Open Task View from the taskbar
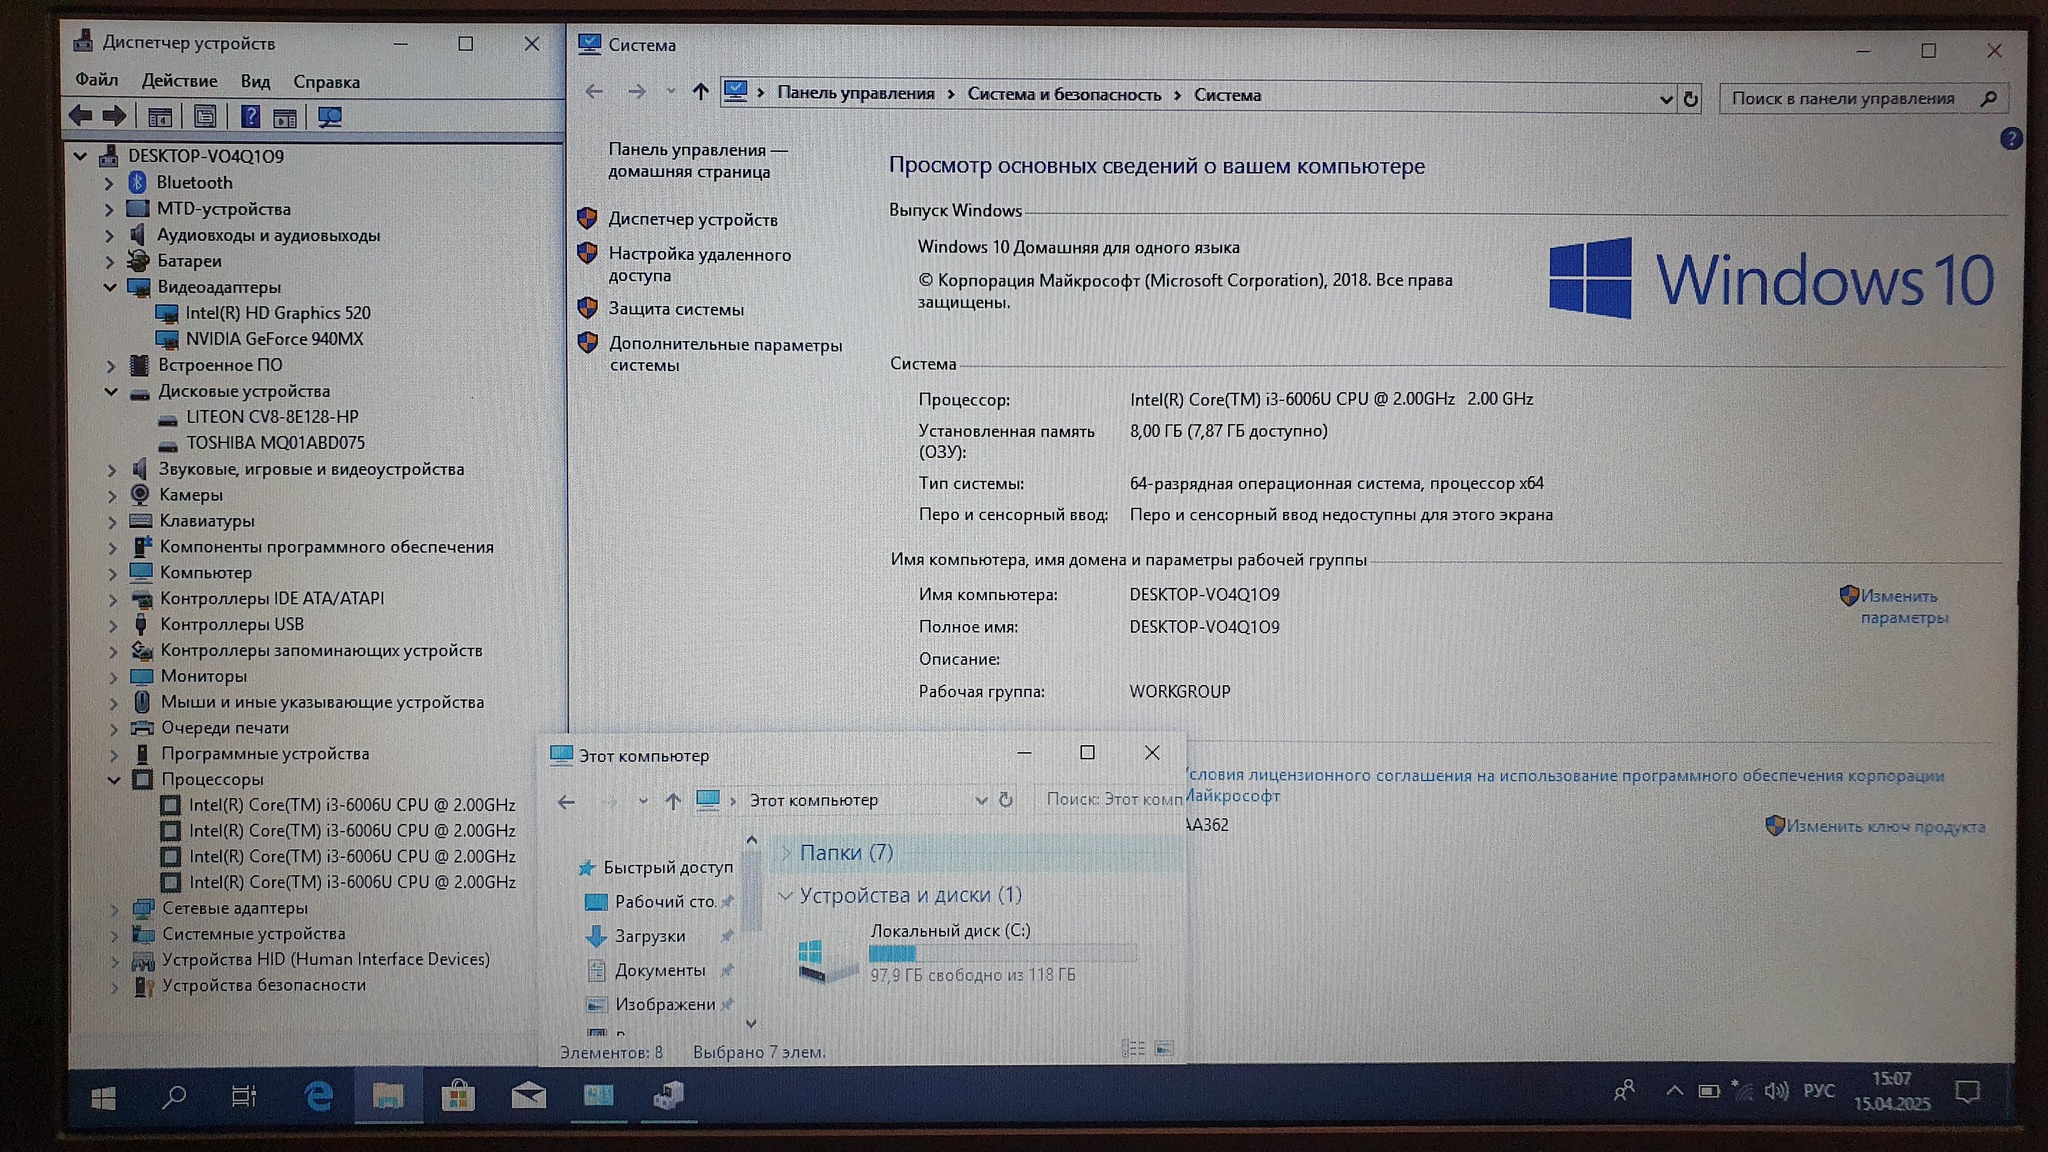 coord(244,1097)
